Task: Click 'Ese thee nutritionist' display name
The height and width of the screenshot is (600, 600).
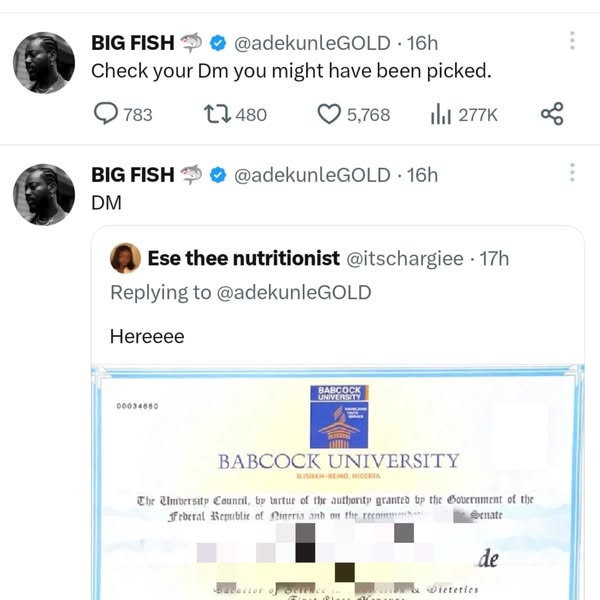Action: click(x=243, y=258)
